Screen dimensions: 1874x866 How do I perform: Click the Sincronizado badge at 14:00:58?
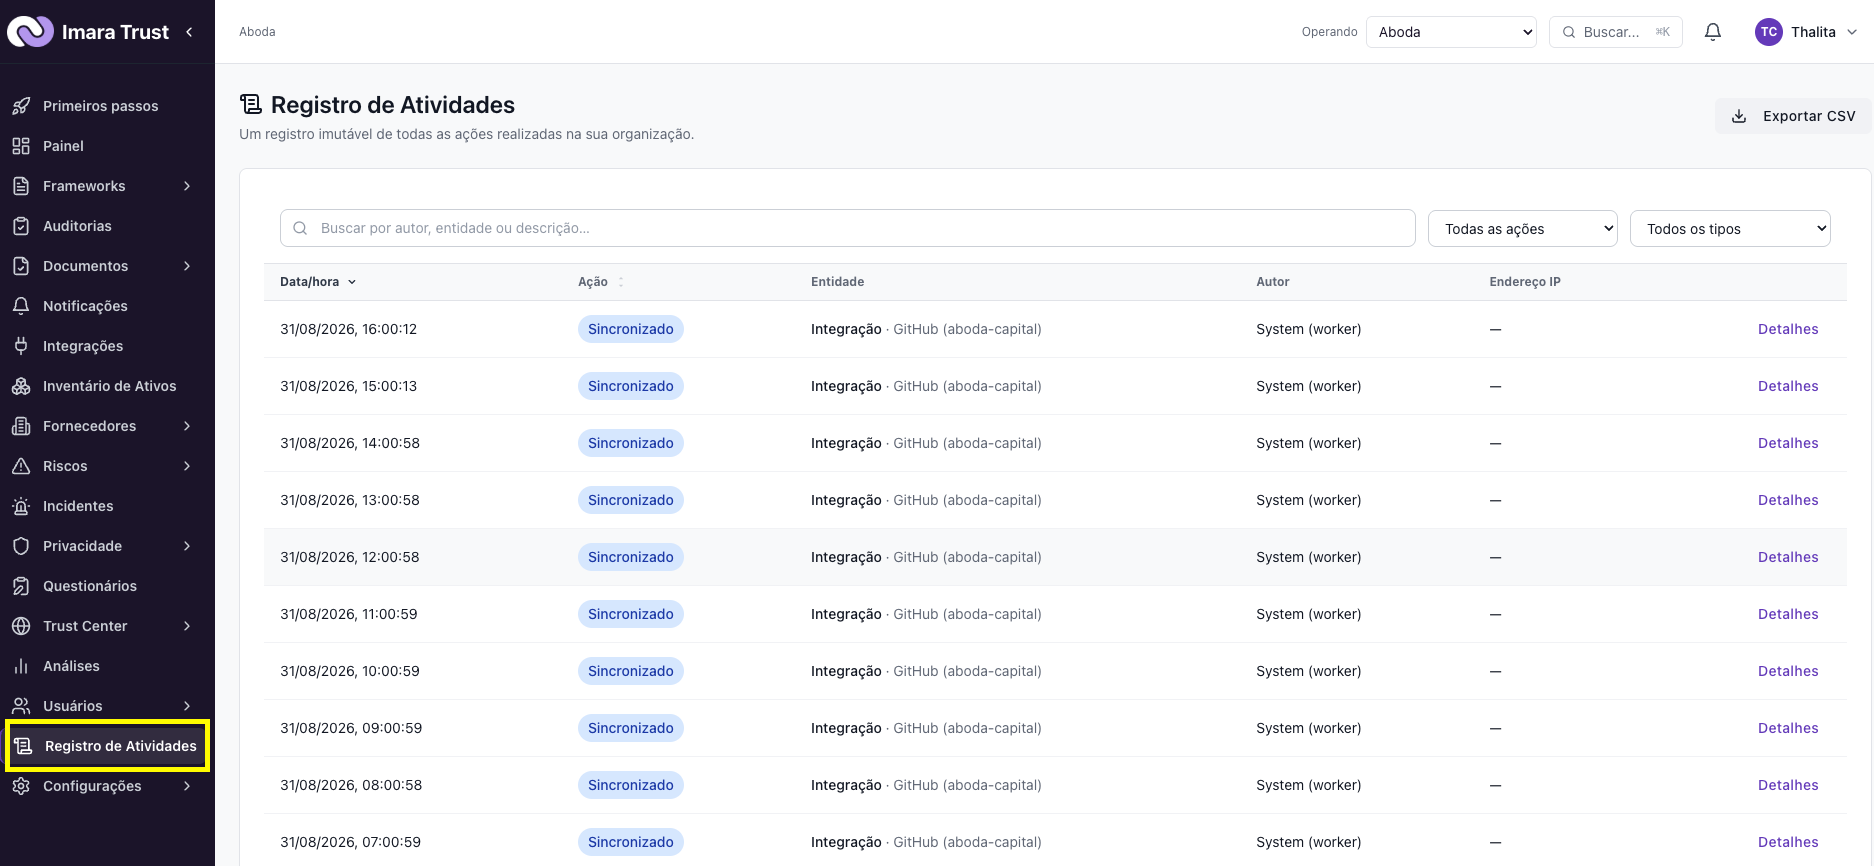point(631,443)
